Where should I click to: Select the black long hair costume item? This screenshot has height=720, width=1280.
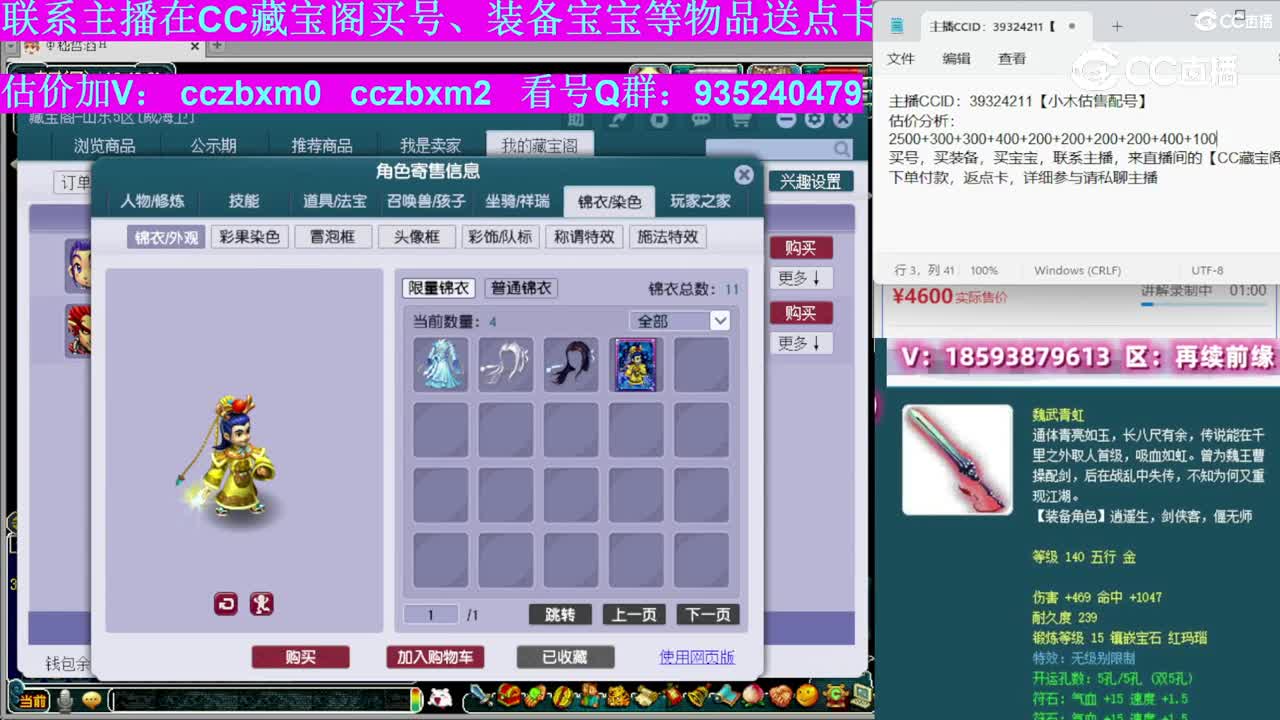[x=571, y=364]
